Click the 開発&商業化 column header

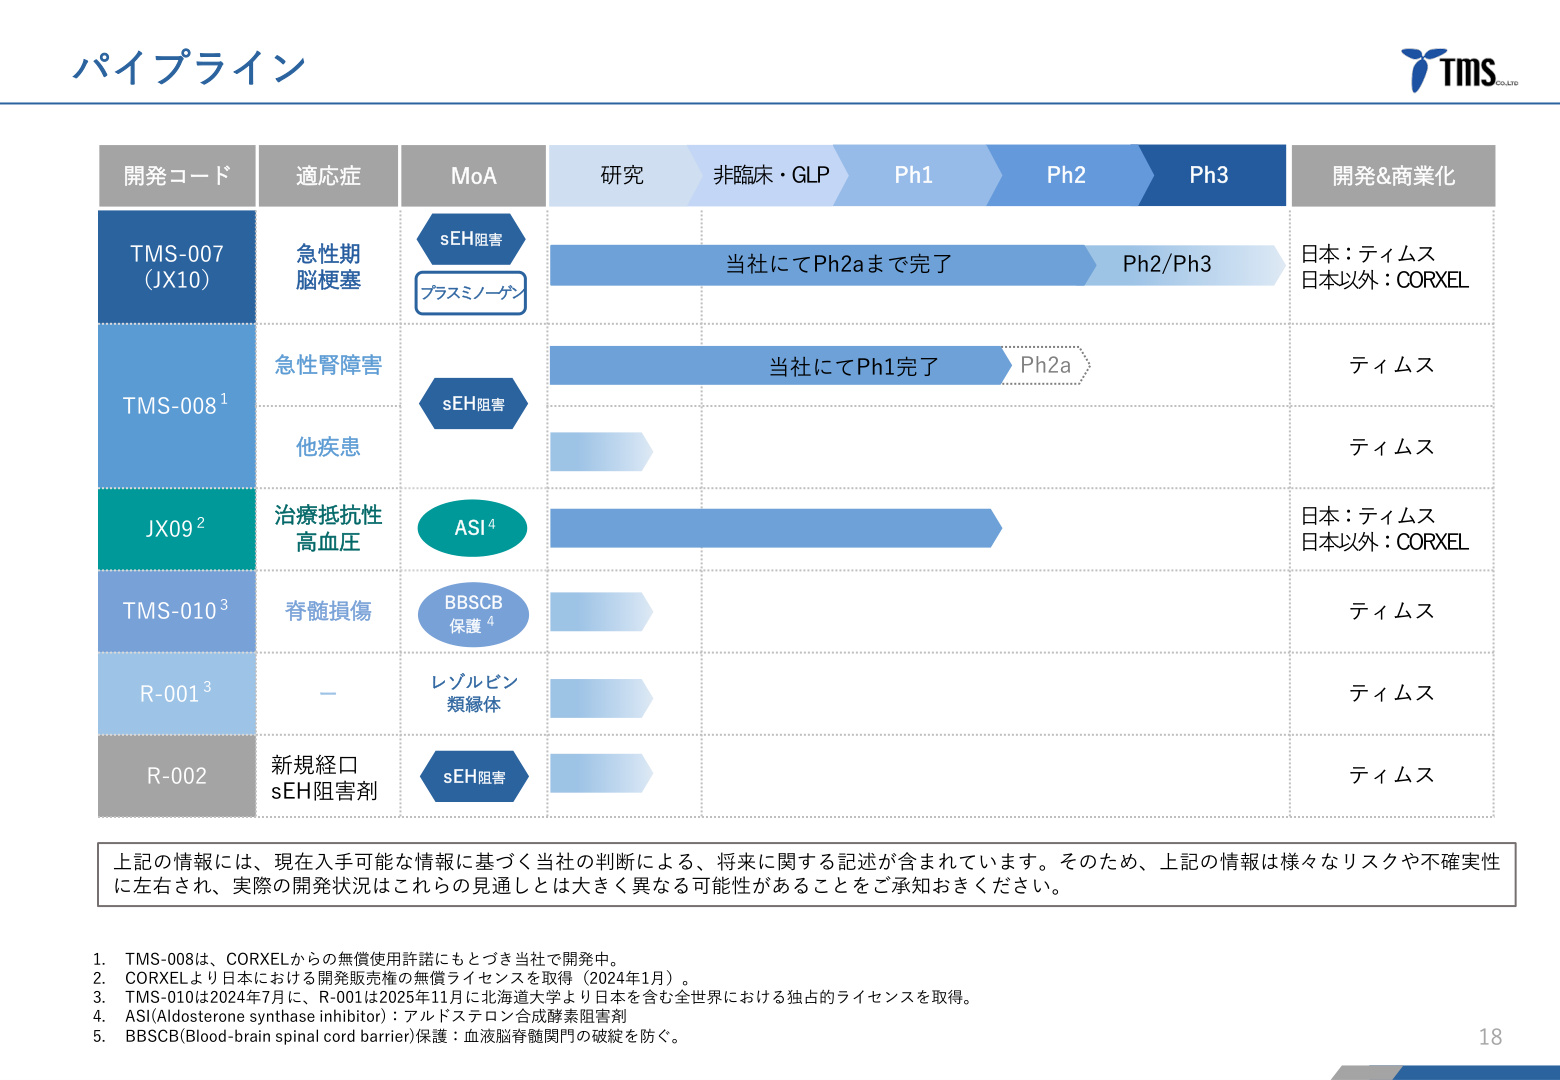click(1393, 176)
